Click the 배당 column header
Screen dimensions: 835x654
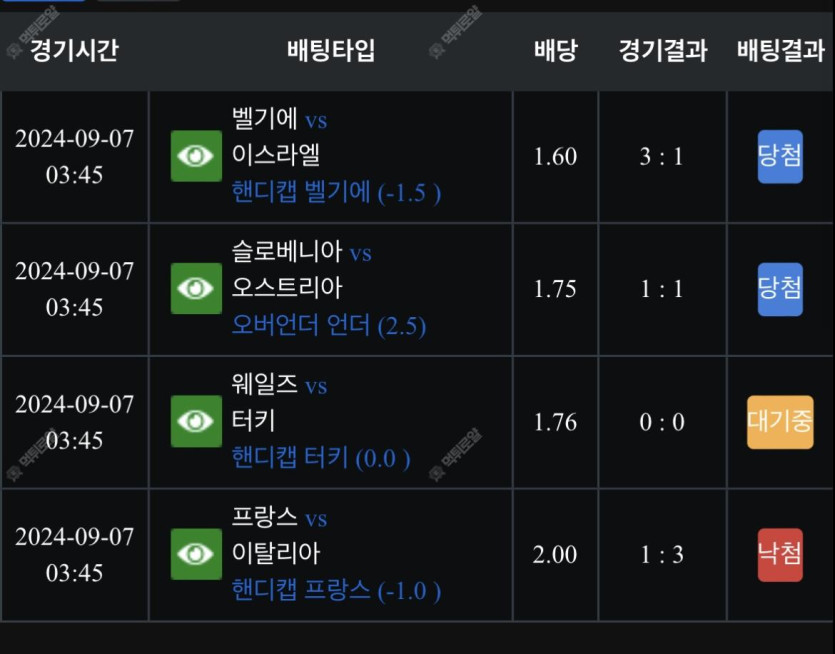[x=555, y=51]
